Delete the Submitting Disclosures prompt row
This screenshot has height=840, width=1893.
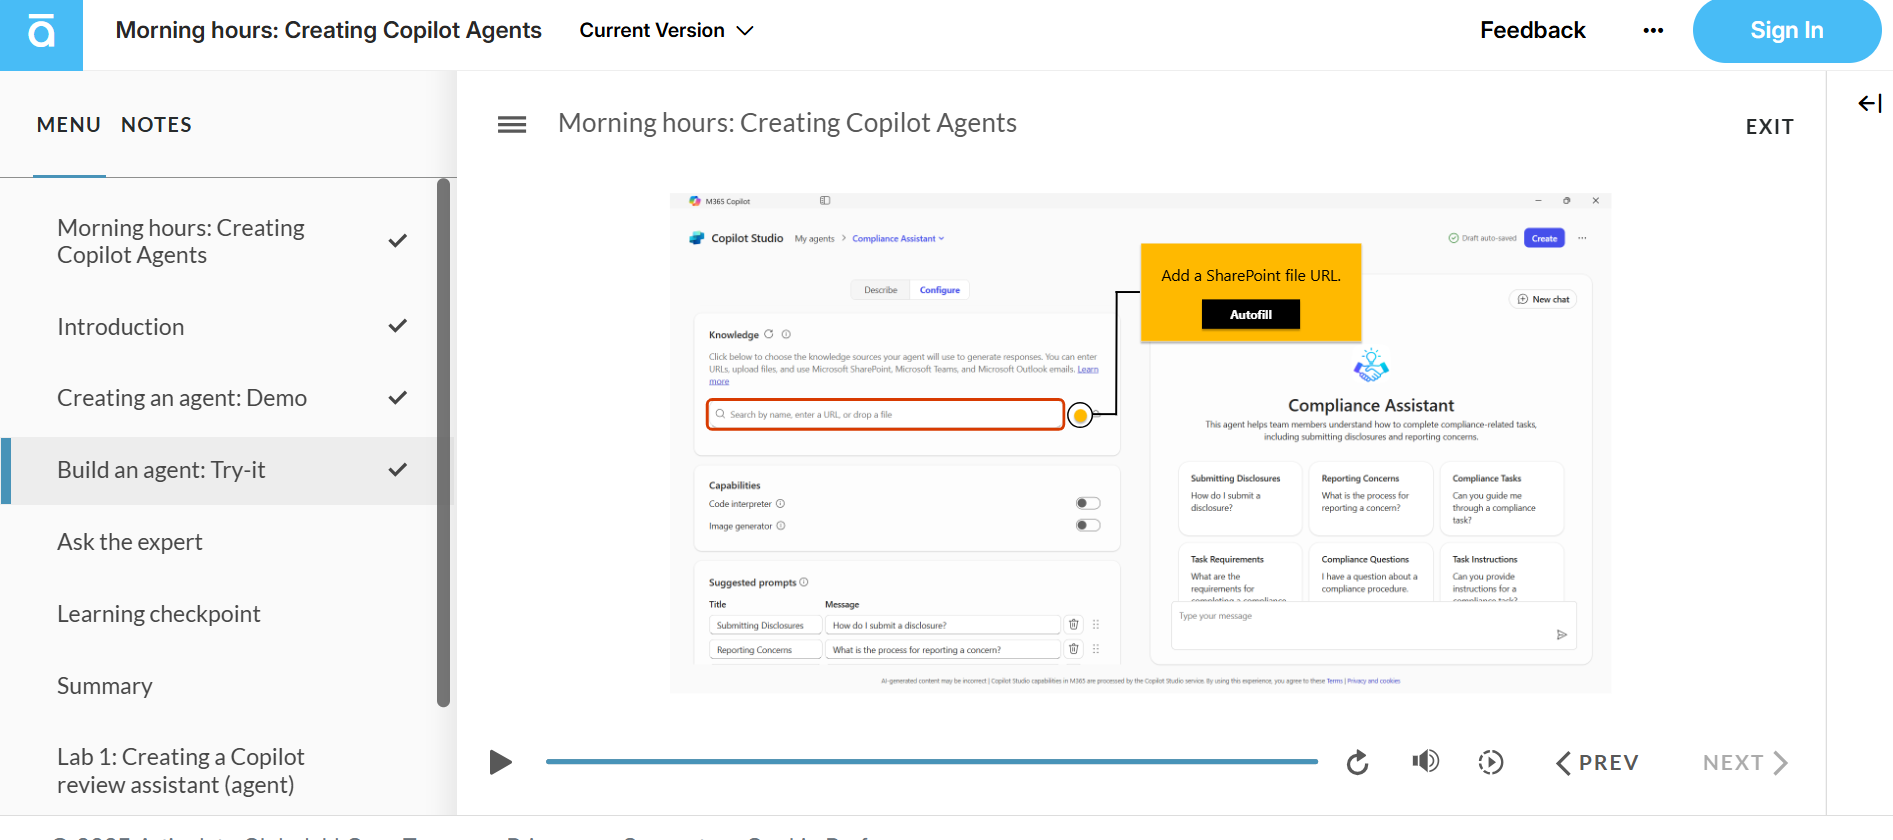click(1073, 625)
